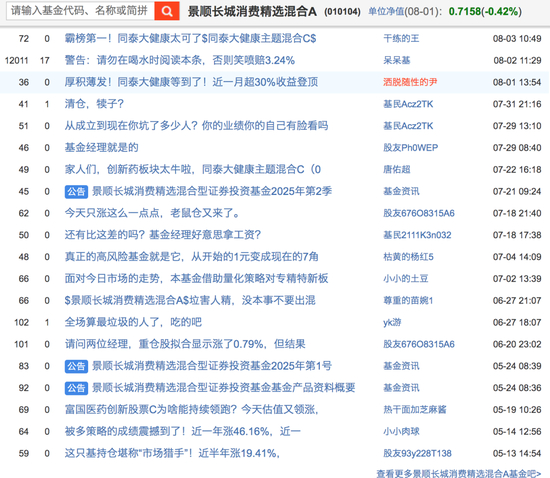
Task: Click the timestamp 07-04 14:09
Action: (x=517, y=257)
